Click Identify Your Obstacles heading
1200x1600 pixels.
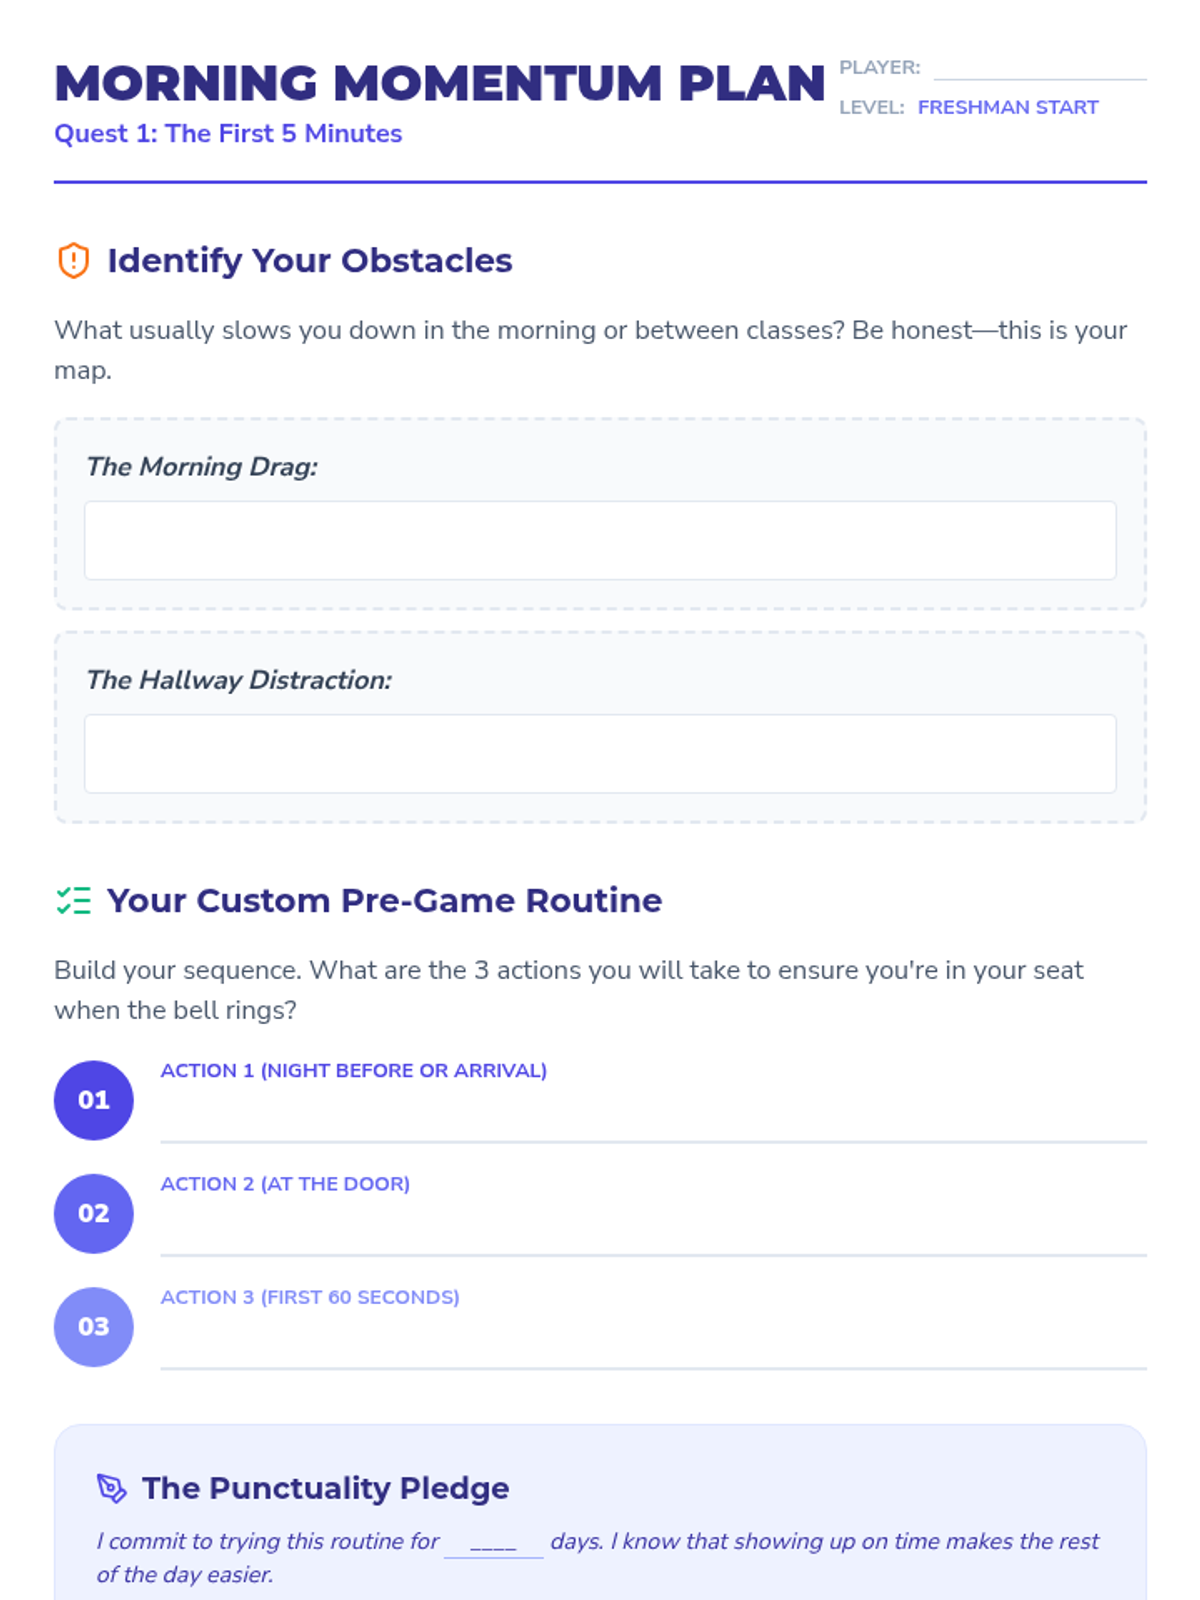(309, 261)
